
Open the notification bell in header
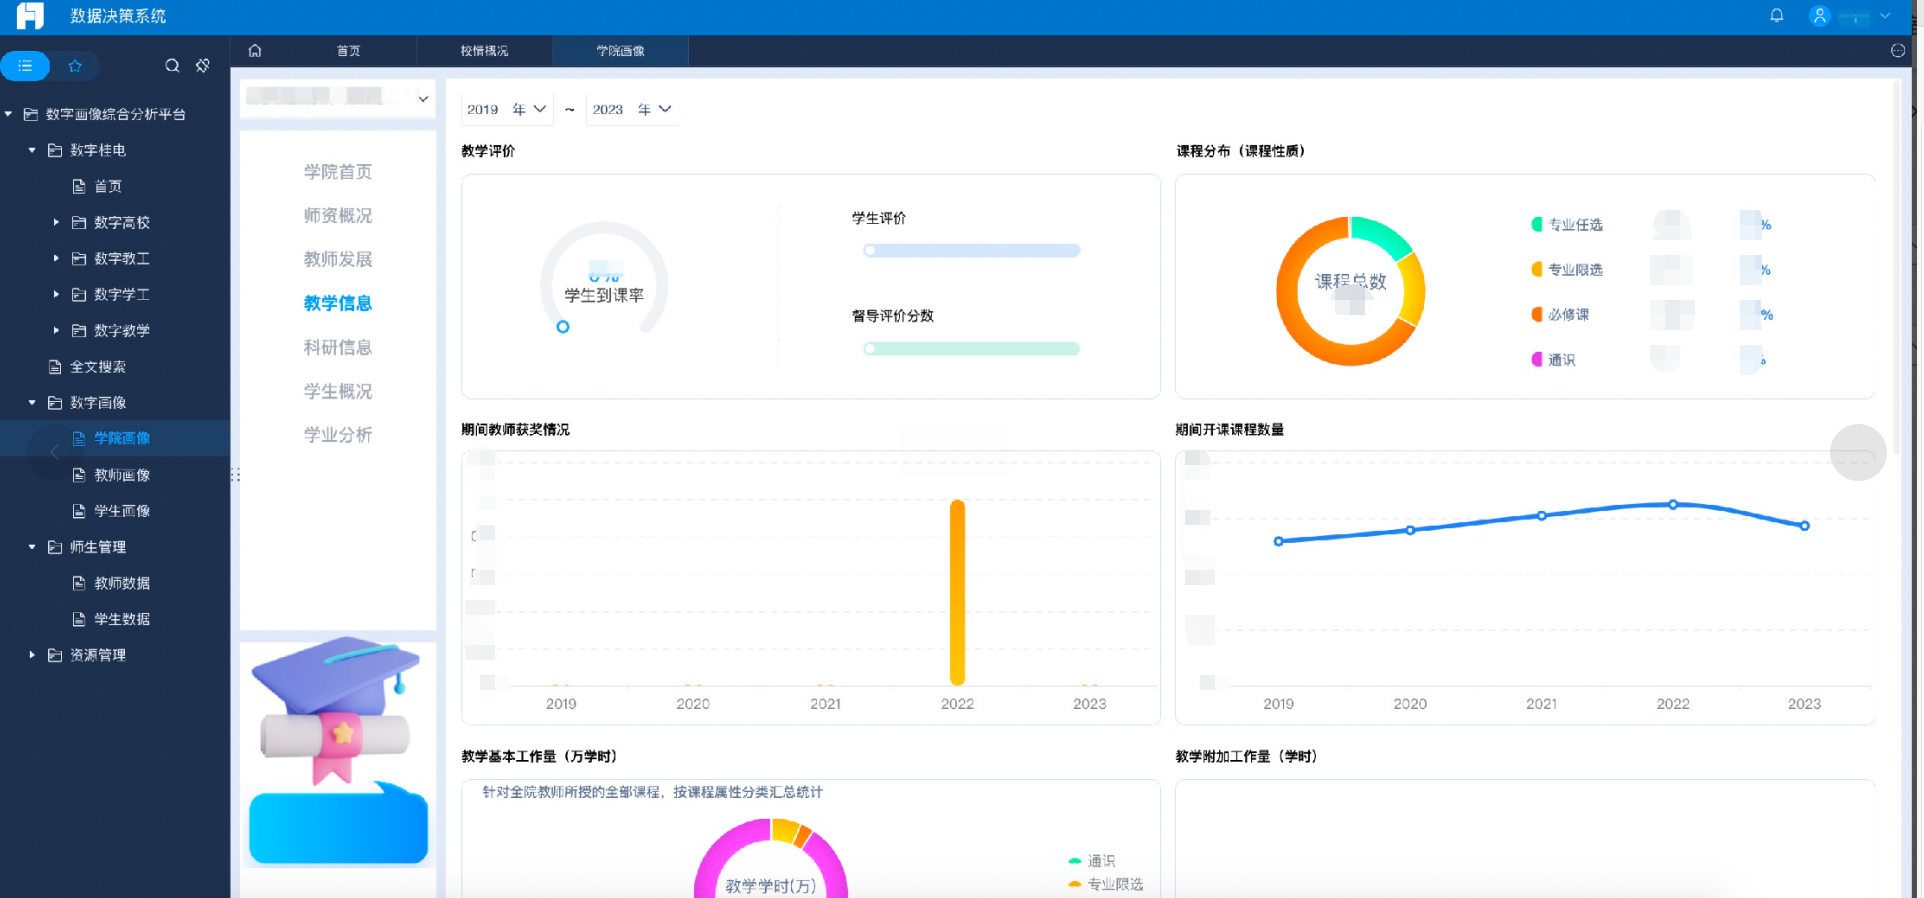coord(1776,16)
